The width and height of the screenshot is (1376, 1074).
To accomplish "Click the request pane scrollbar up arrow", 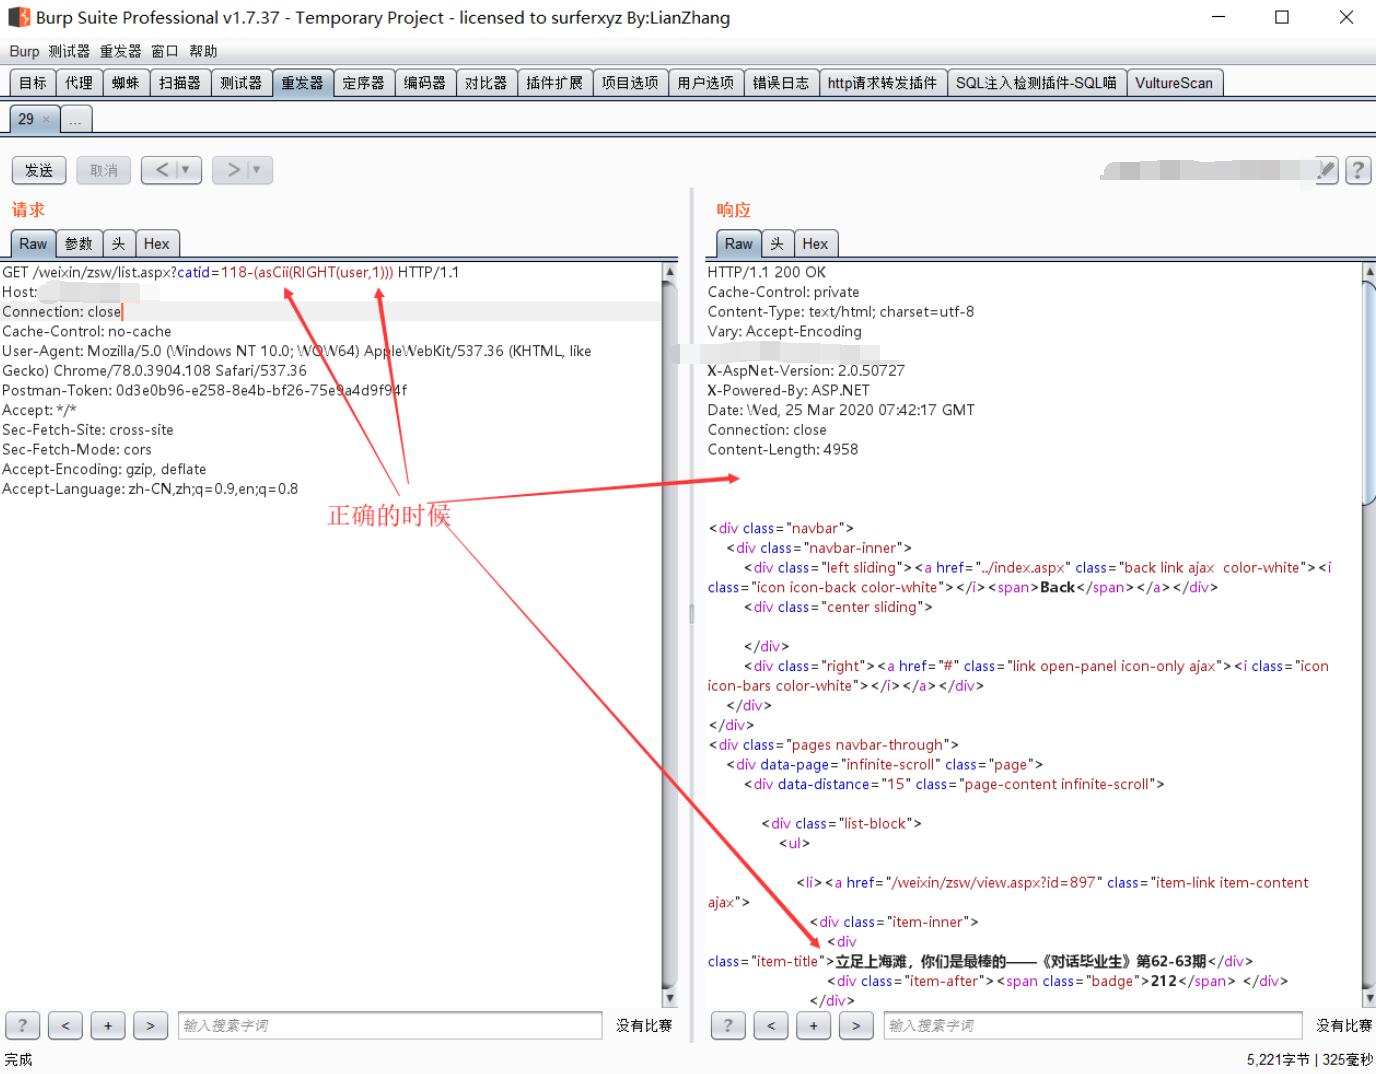I will click(669, 272).
